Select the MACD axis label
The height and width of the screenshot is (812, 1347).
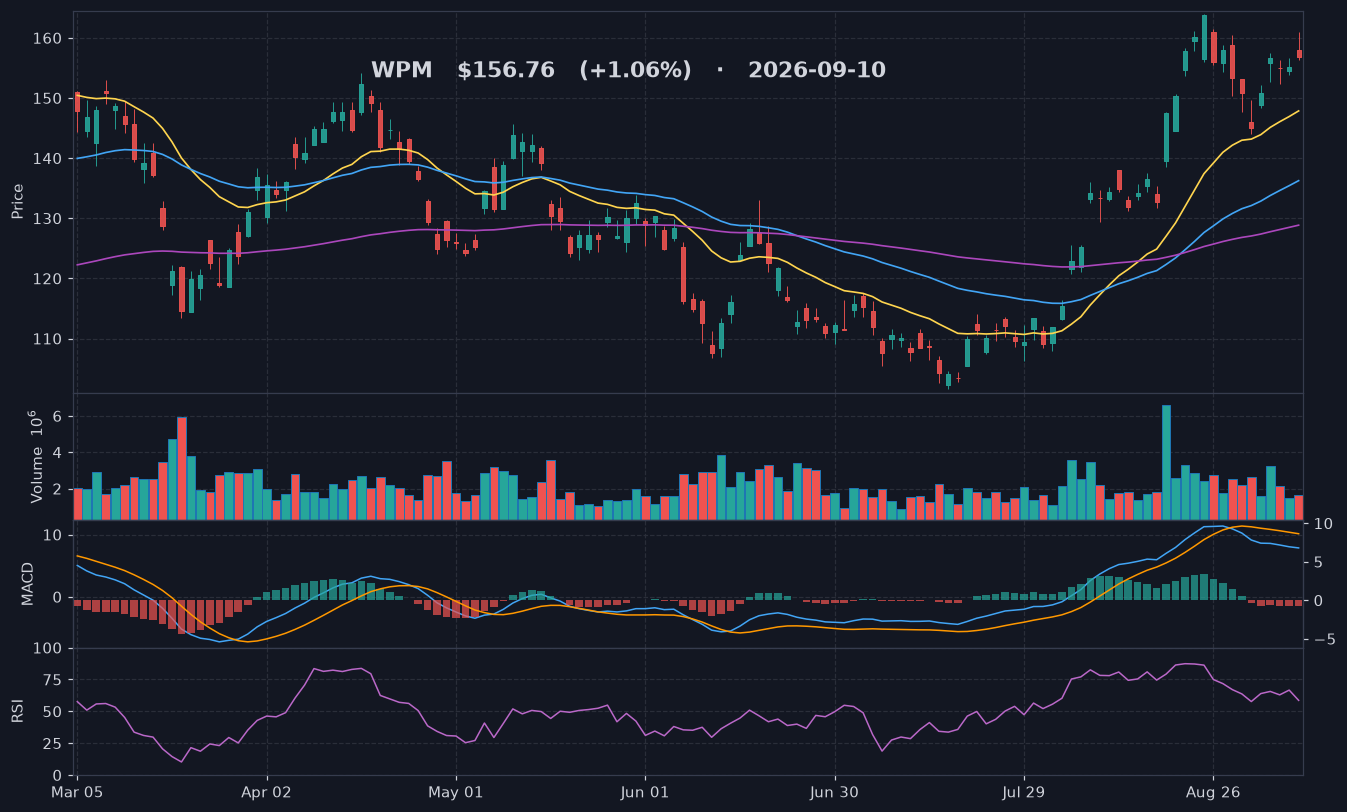pos(28,583)
